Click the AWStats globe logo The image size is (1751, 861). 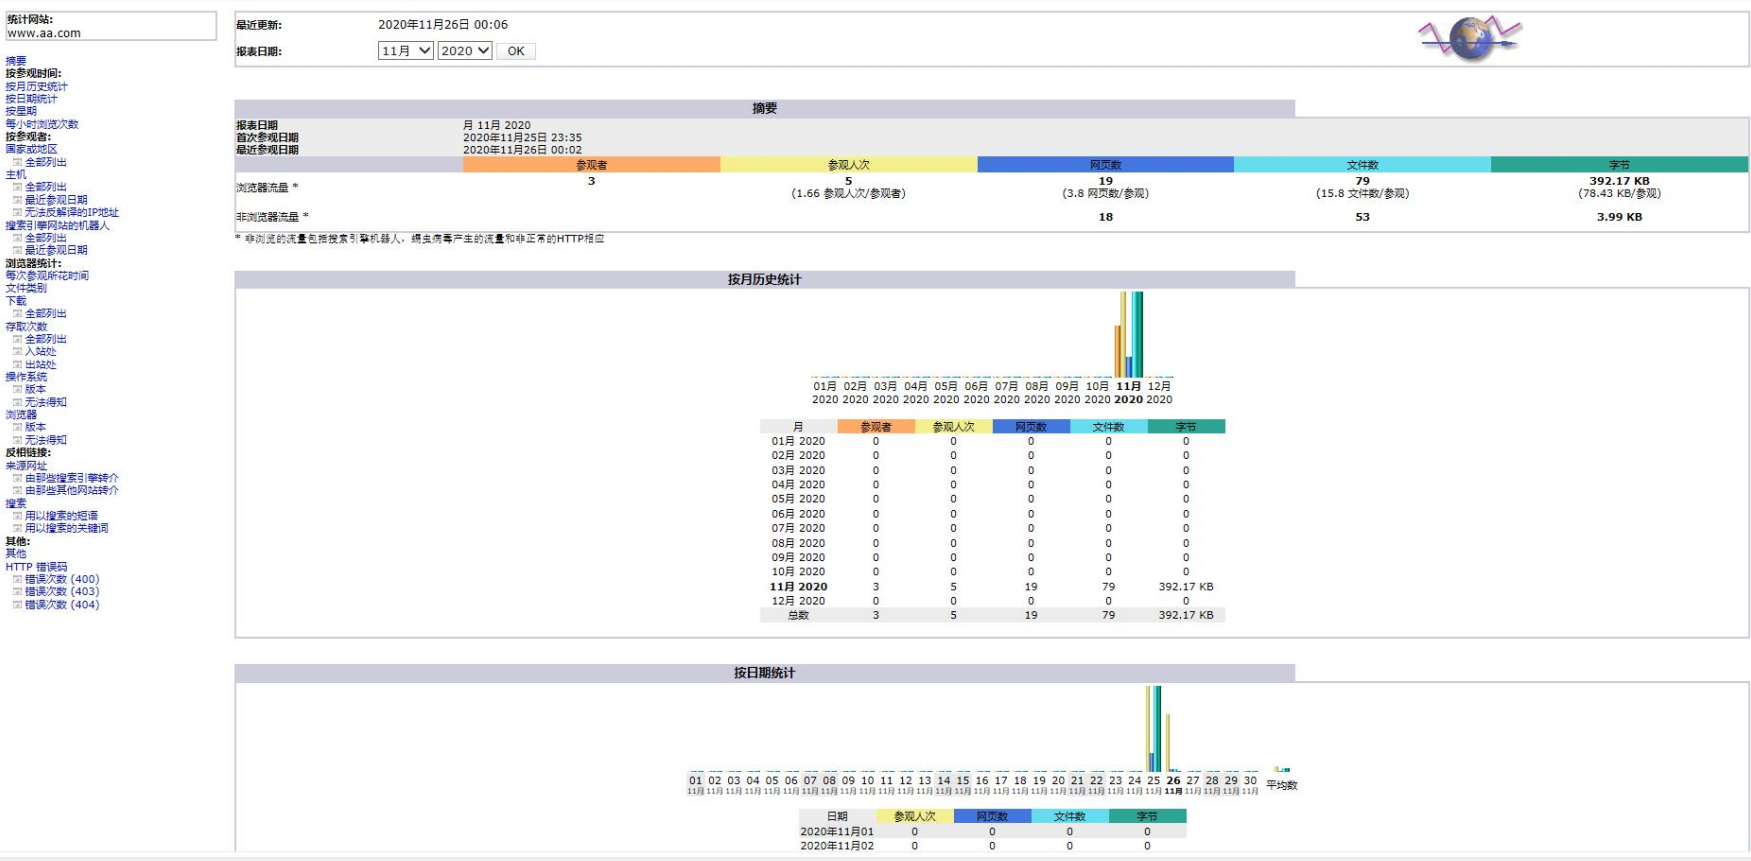(x=1470, y=38)
